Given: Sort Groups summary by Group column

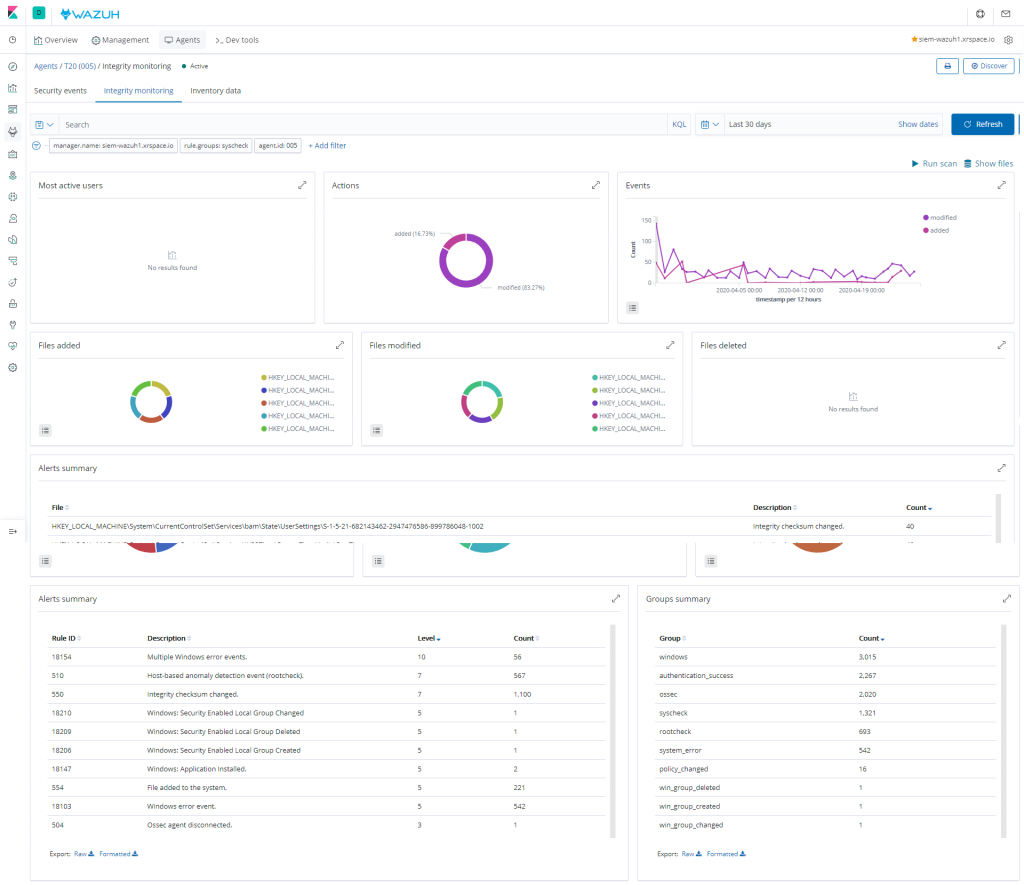Looking at the screenshot, I should coord(672,638).
